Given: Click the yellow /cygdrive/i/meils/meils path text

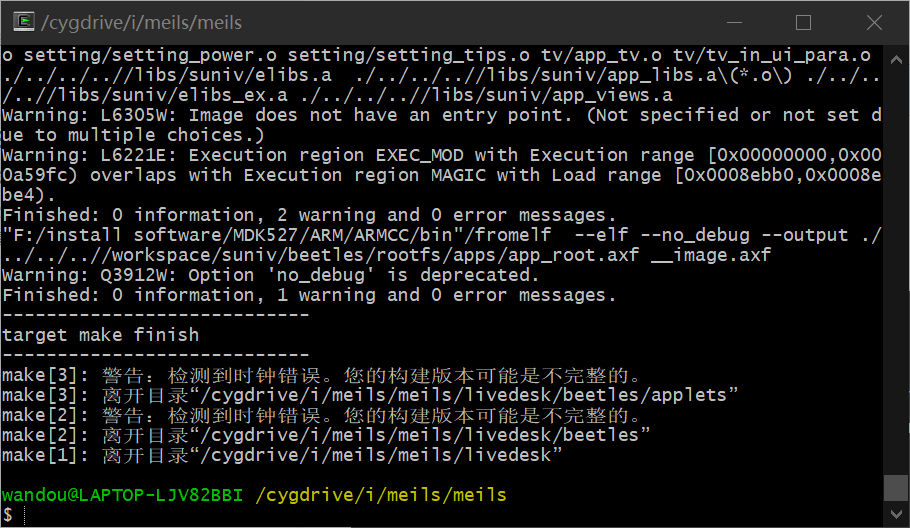Looking at the screenshot, I should 381,495.
